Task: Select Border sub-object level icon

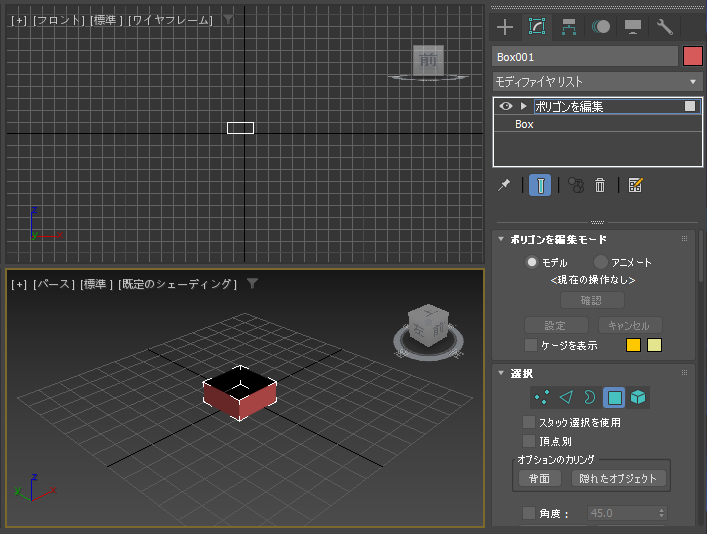Action: click(590, 397)
